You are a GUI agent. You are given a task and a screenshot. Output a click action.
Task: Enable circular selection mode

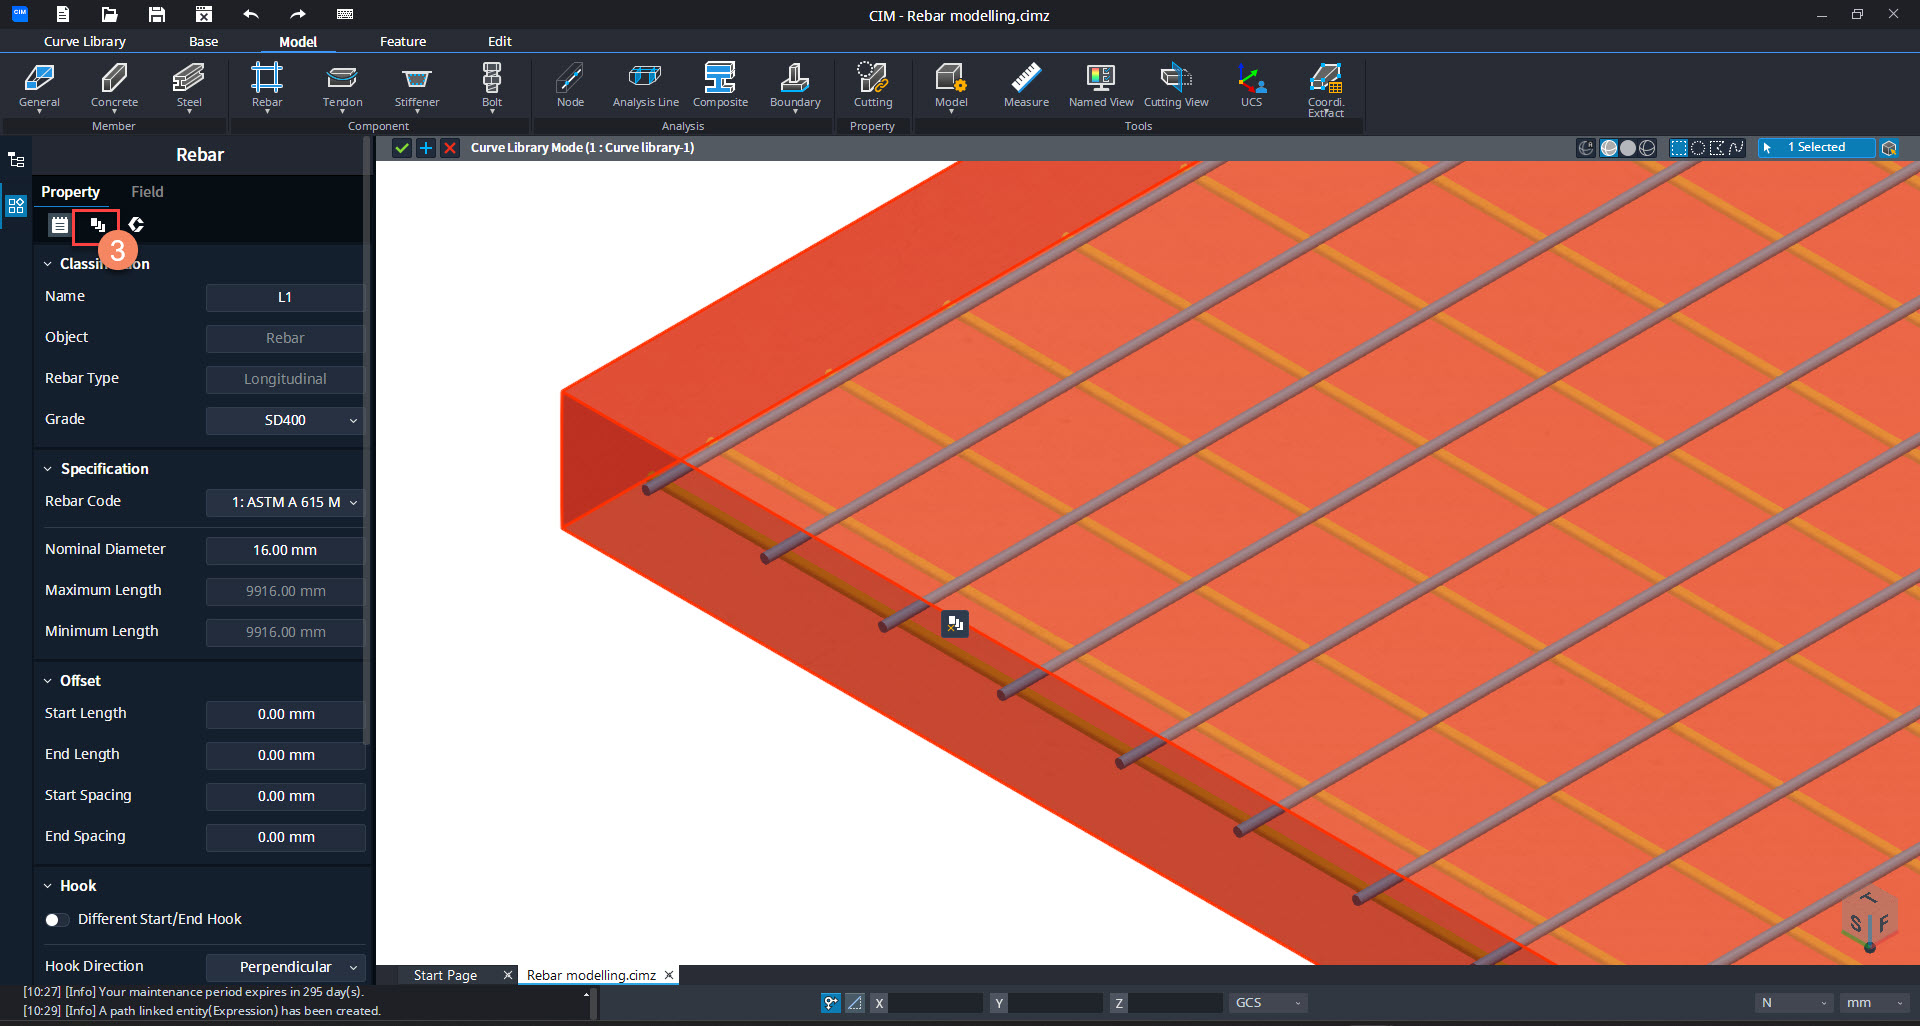(x=1698, y=148)
